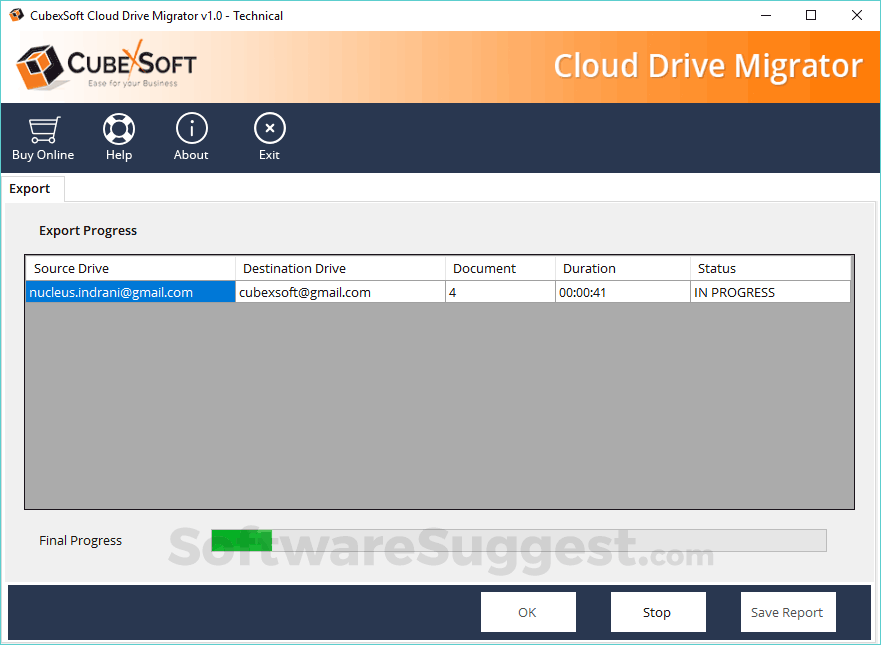The image size is (881, 645).
Task: Click the application icon in the title bar
Action: (x=16, y=15)
